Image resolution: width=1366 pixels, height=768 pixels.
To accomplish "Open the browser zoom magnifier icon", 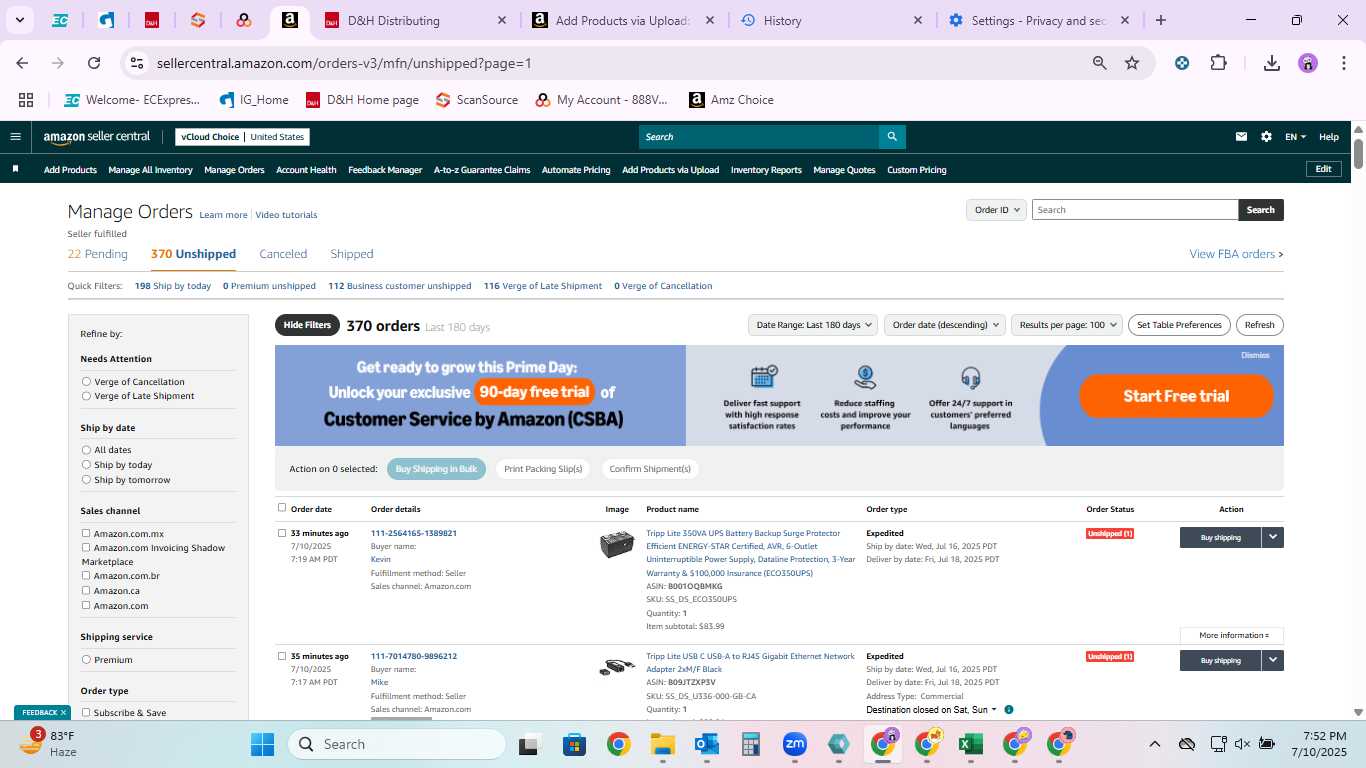I will (1100, 63).
